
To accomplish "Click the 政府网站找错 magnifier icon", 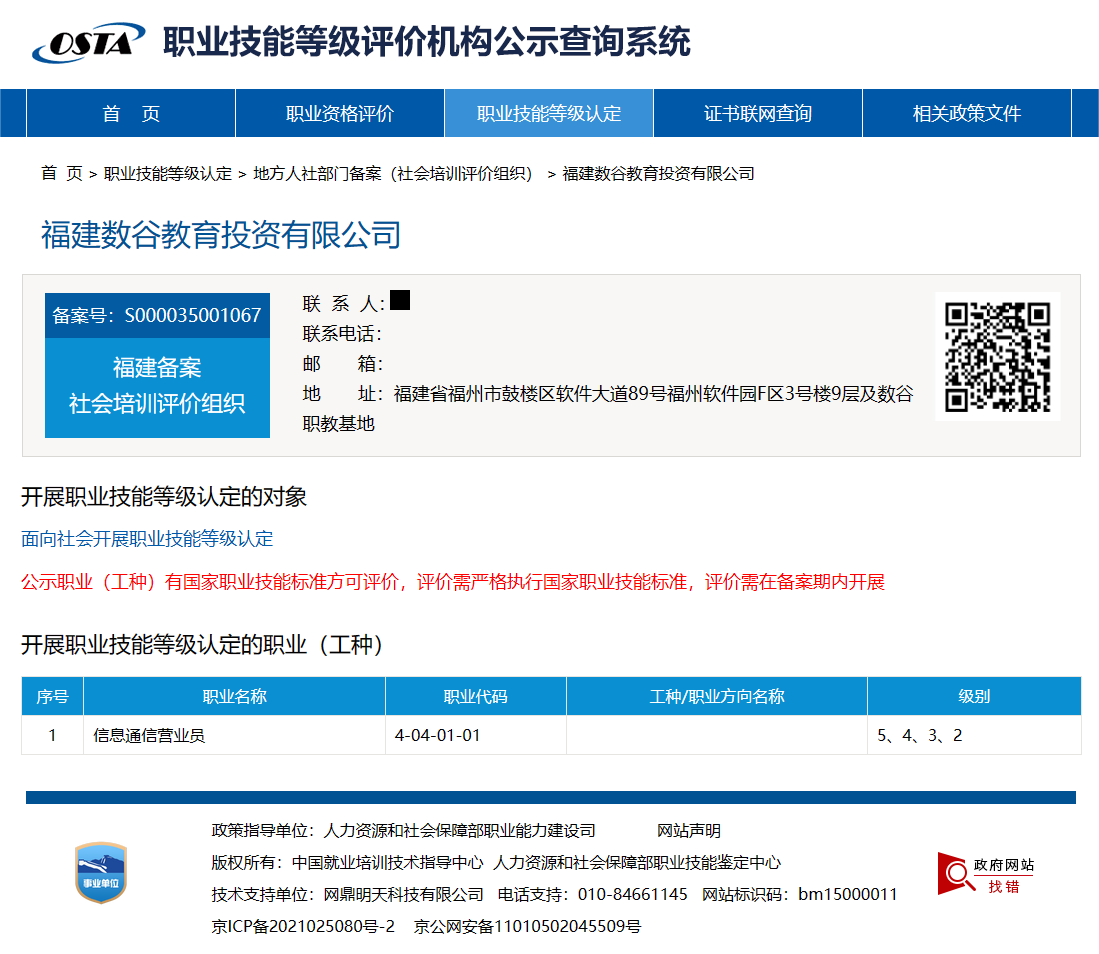I will [955, 874].
